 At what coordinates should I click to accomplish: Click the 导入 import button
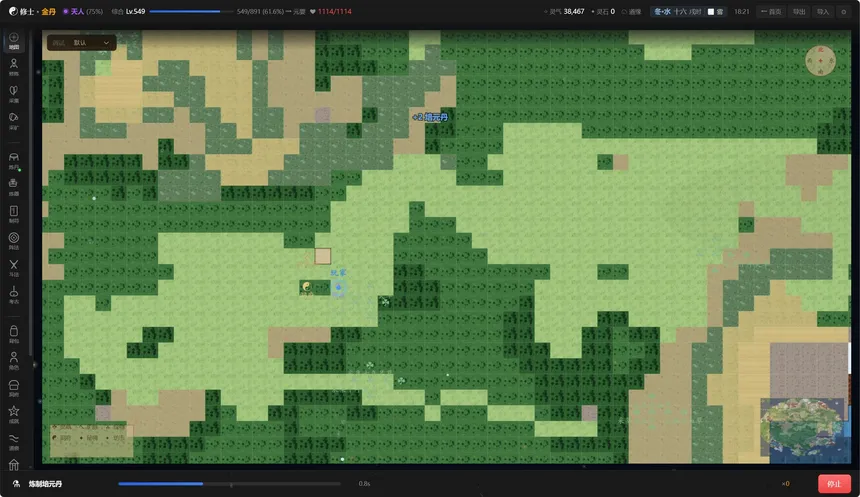(x=823, y=12)
